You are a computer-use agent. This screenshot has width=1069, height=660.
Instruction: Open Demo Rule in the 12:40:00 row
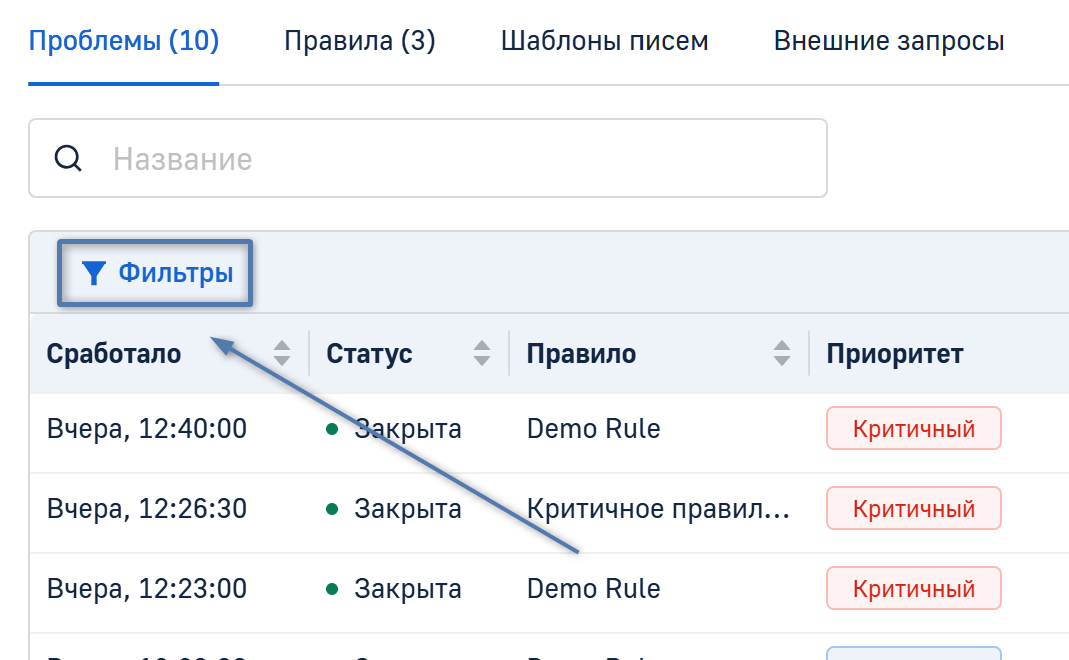coord(593,429)
